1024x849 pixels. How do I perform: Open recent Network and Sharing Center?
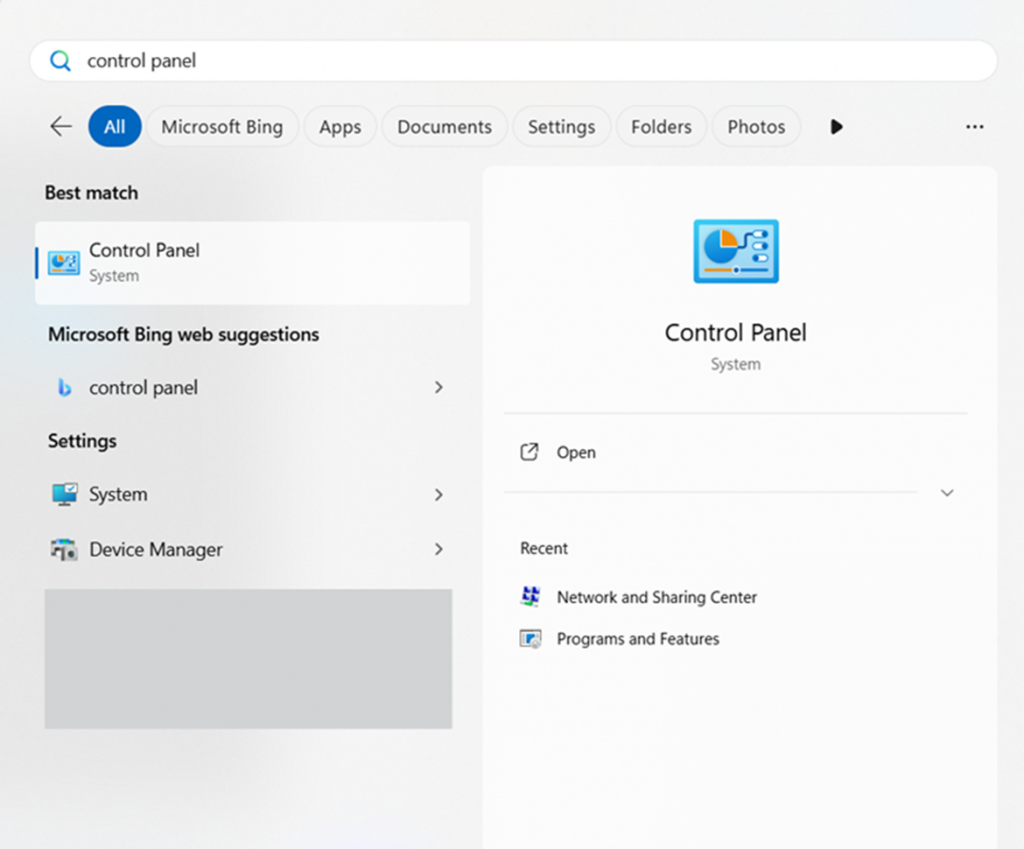[656, 597]
